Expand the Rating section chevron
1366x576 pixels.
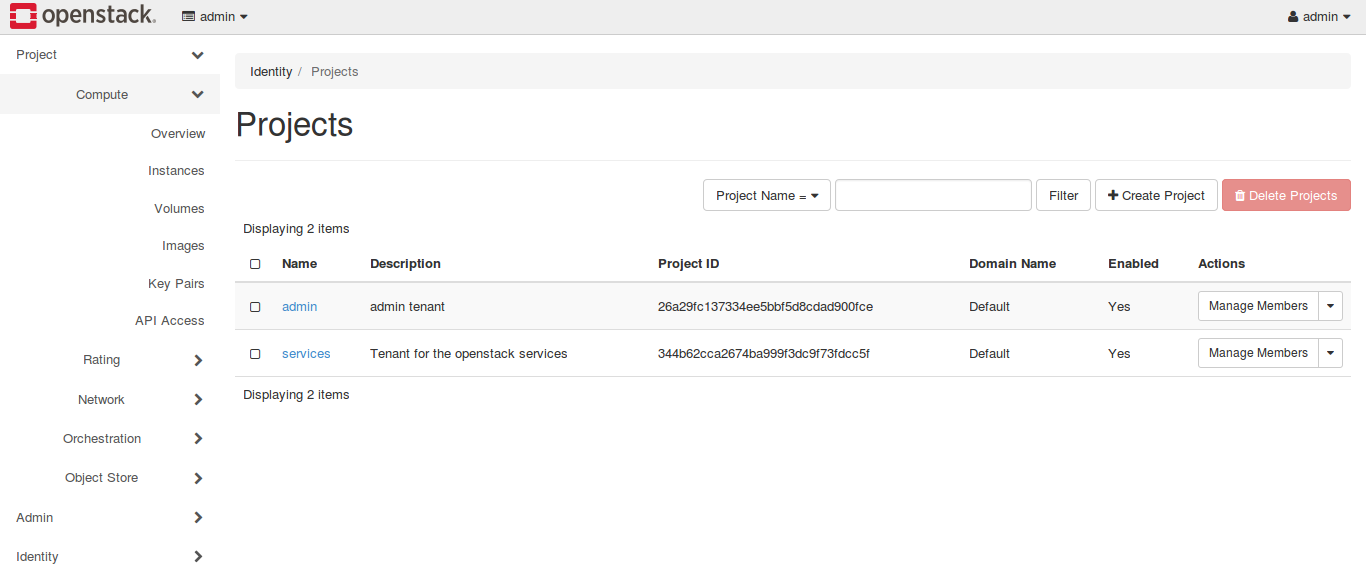click(x=198, y=360)
